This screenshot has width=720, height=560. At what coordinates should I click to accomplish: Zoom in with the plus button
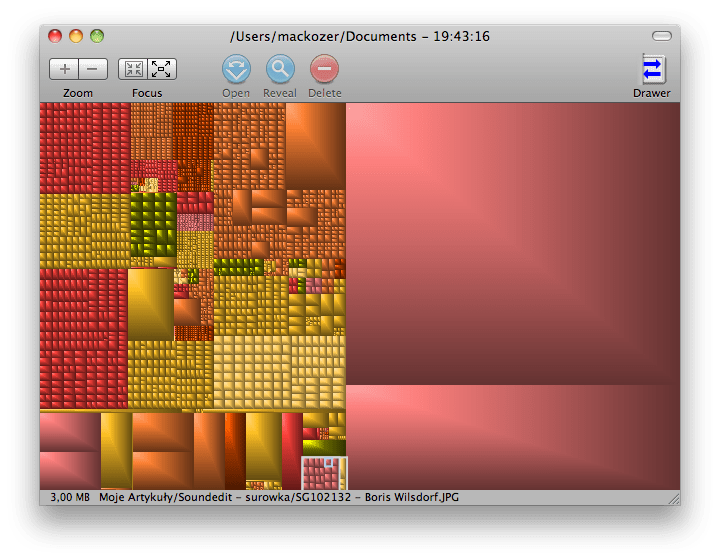click(64, 69)
